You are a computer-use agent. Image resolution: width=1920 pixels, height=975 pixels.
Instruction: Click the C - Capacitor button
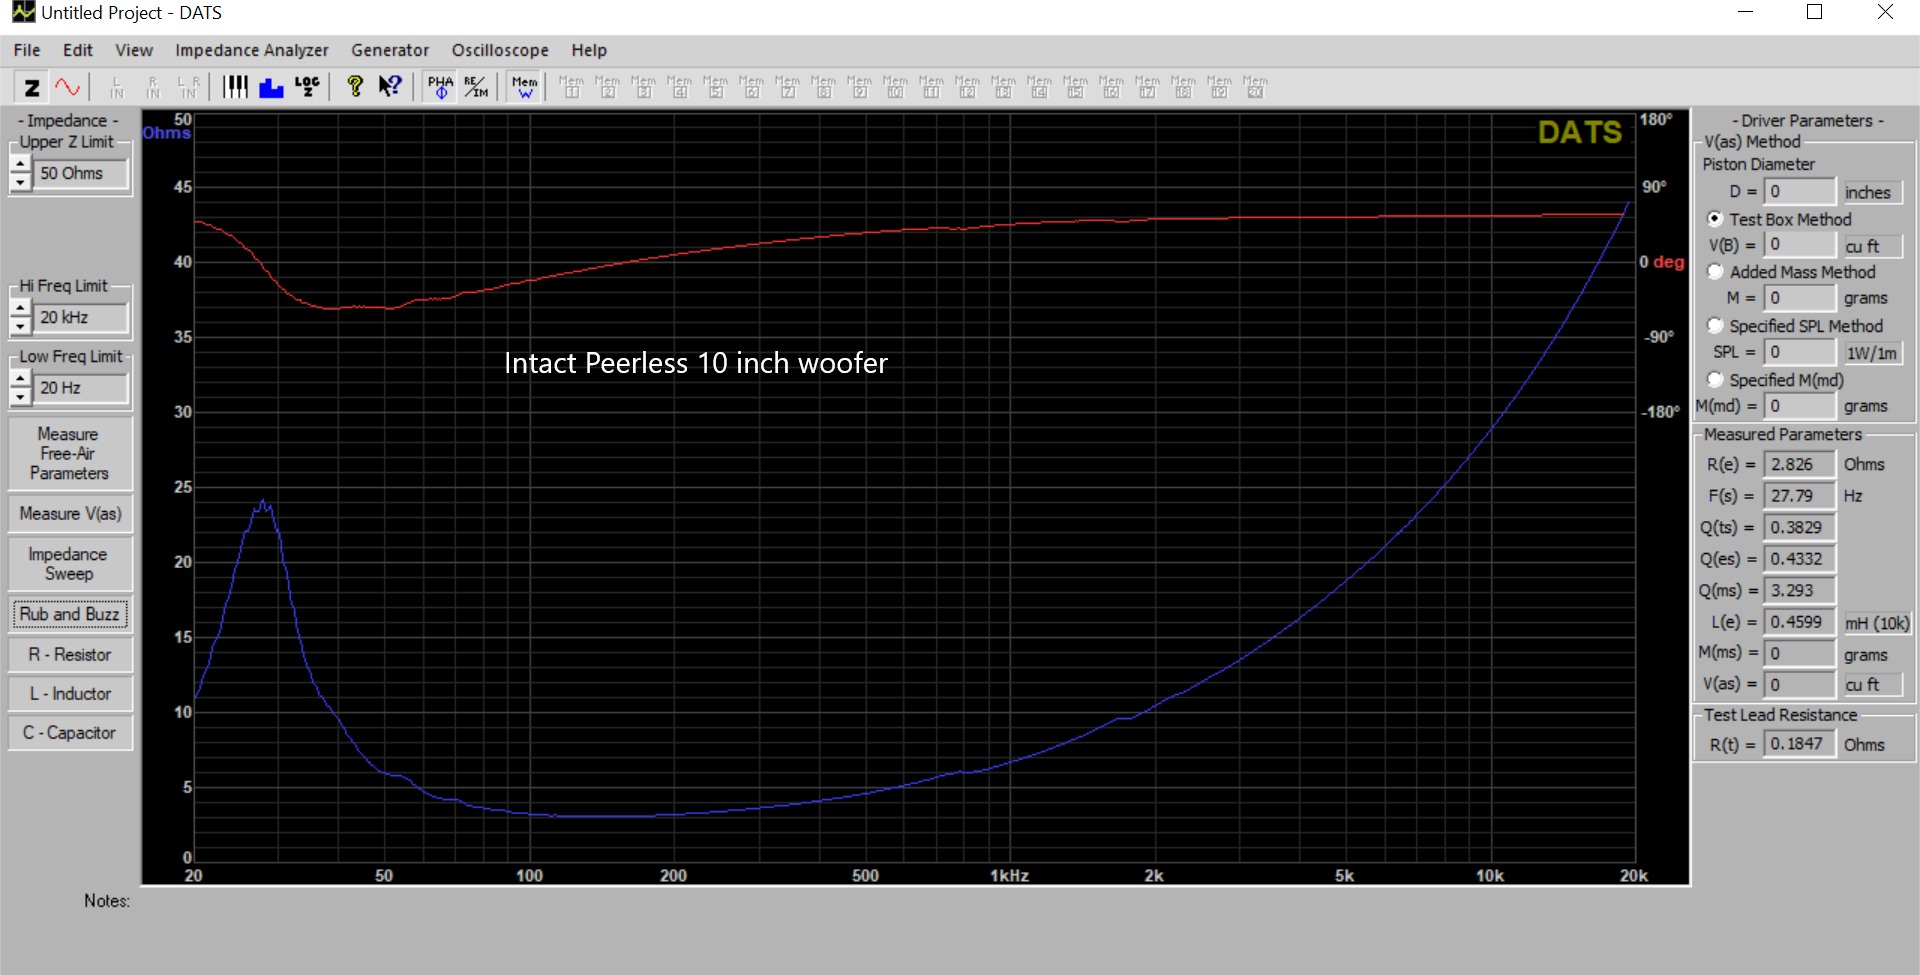(70, 733)
